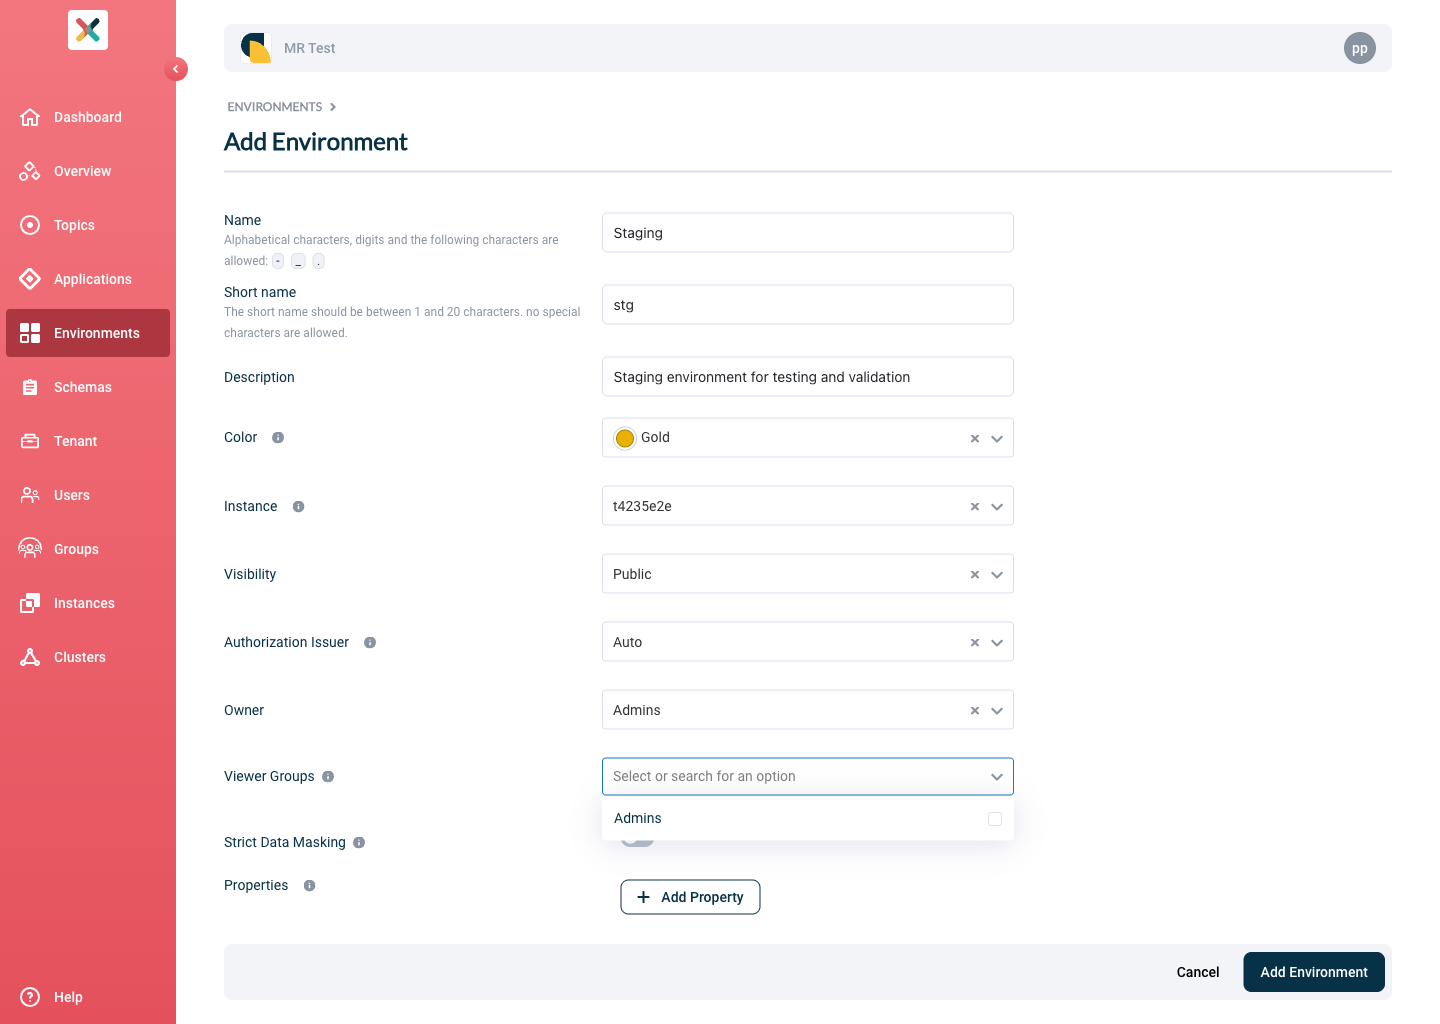Open the Clusters sidebar item
The width and height of the screenshot is (1440, 1024).
pos(79,657)
